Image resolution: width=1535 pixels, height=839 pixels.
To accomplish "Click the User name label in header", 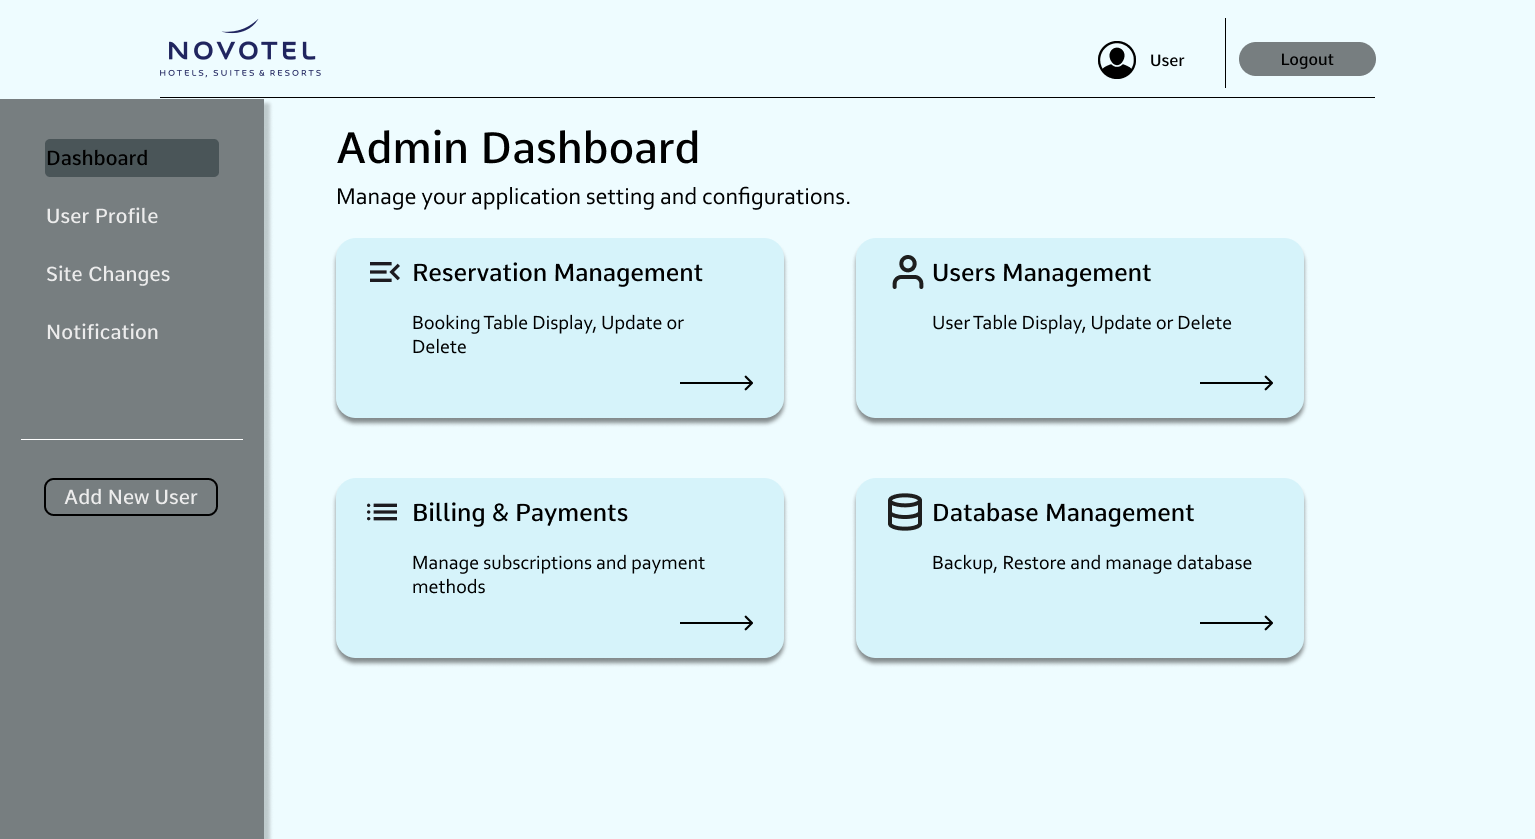I will coord(1167,60).
